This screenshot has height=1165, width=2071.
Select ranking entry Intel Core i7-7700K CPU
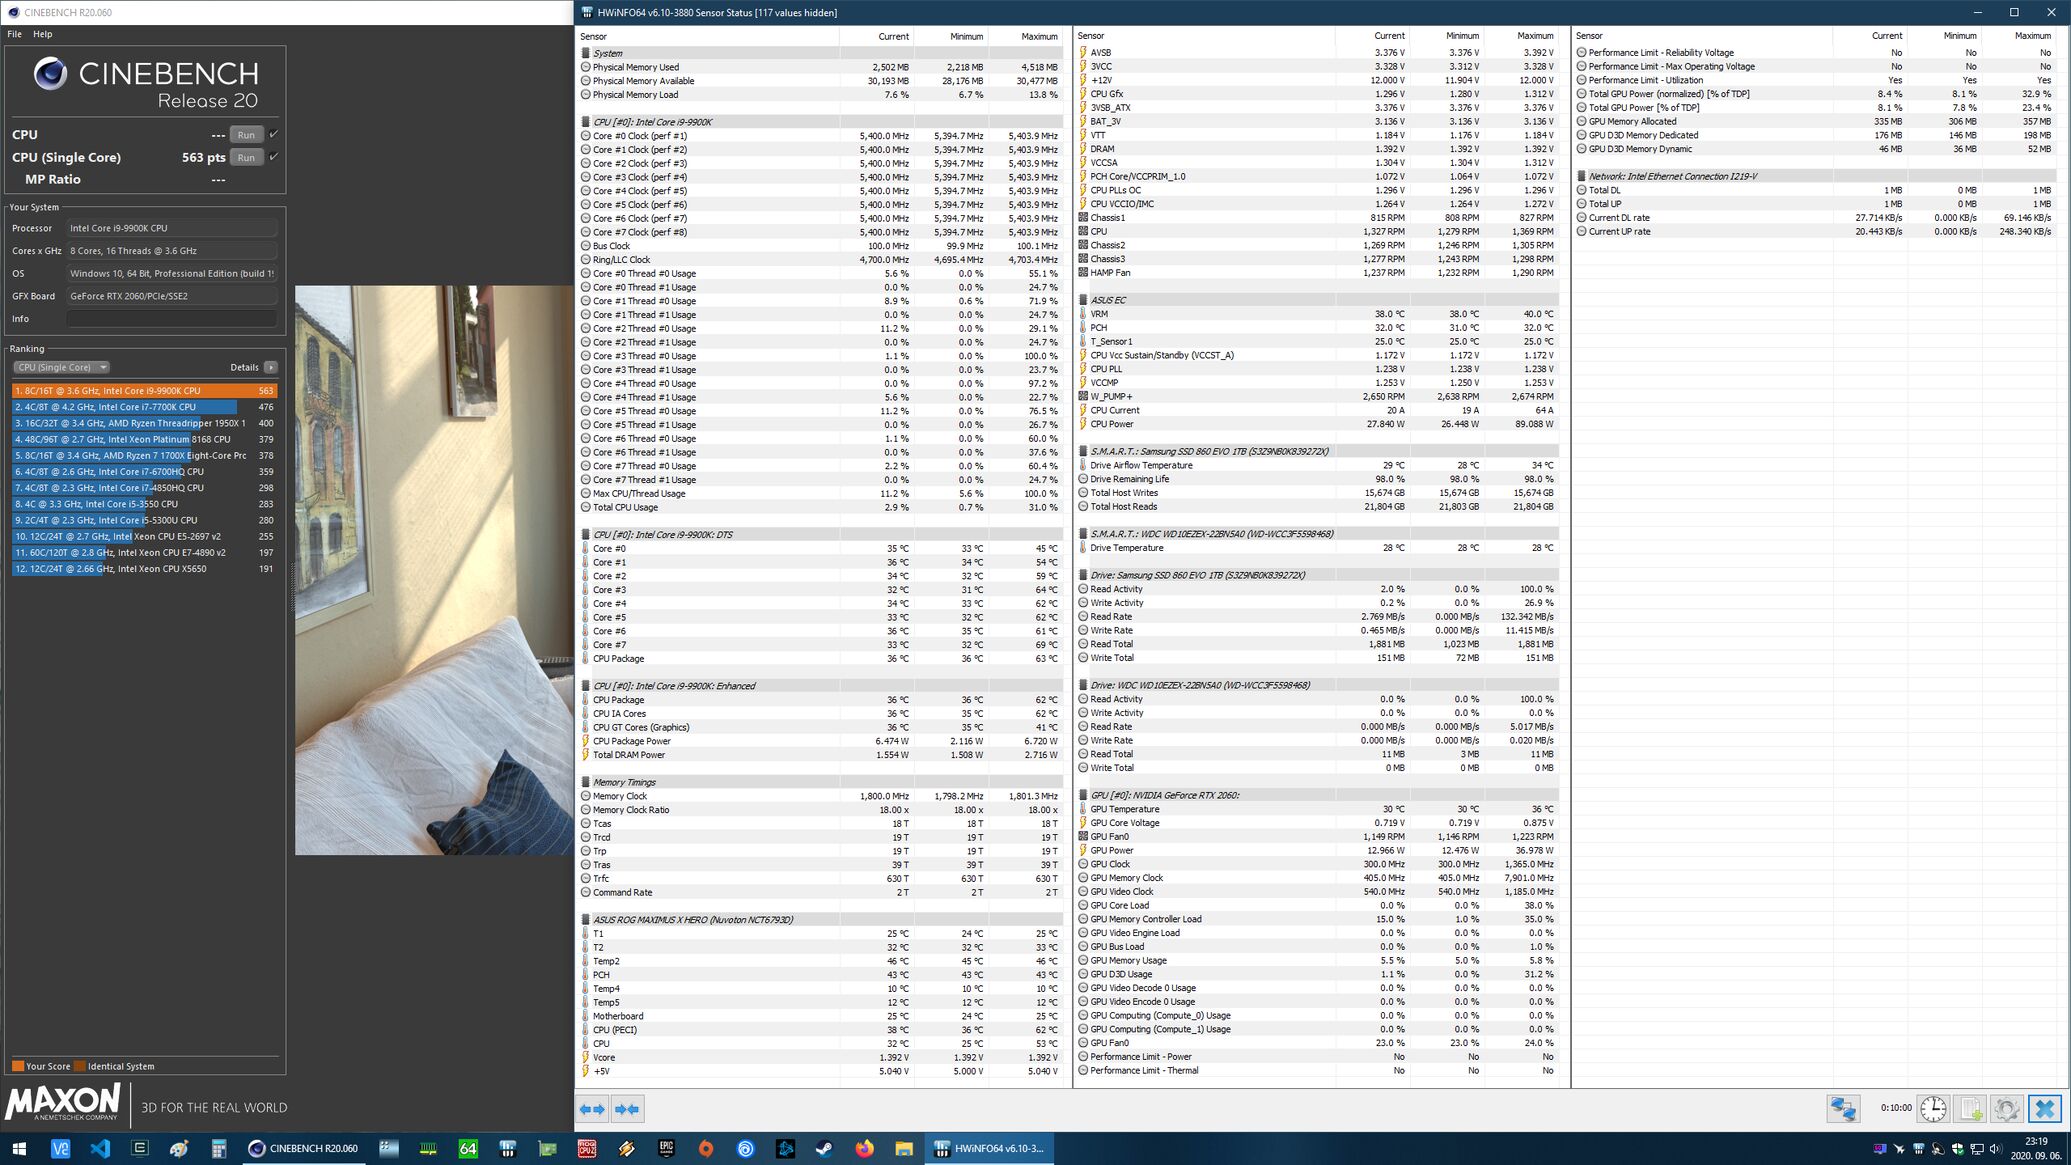point(145,407)
